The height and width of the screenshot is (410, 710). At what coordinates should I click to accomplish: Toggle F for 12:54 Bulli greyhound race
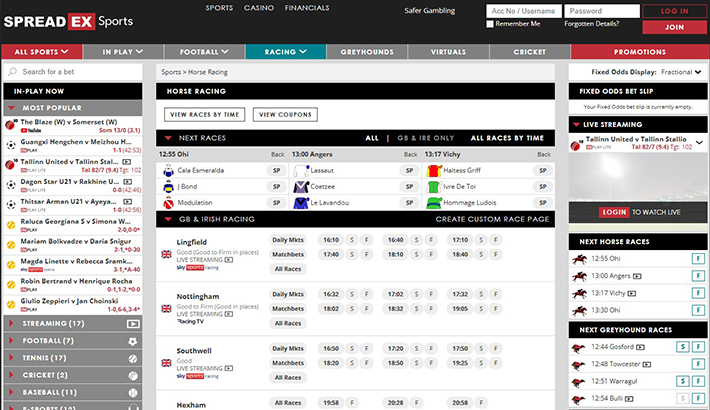pos(698,399)
